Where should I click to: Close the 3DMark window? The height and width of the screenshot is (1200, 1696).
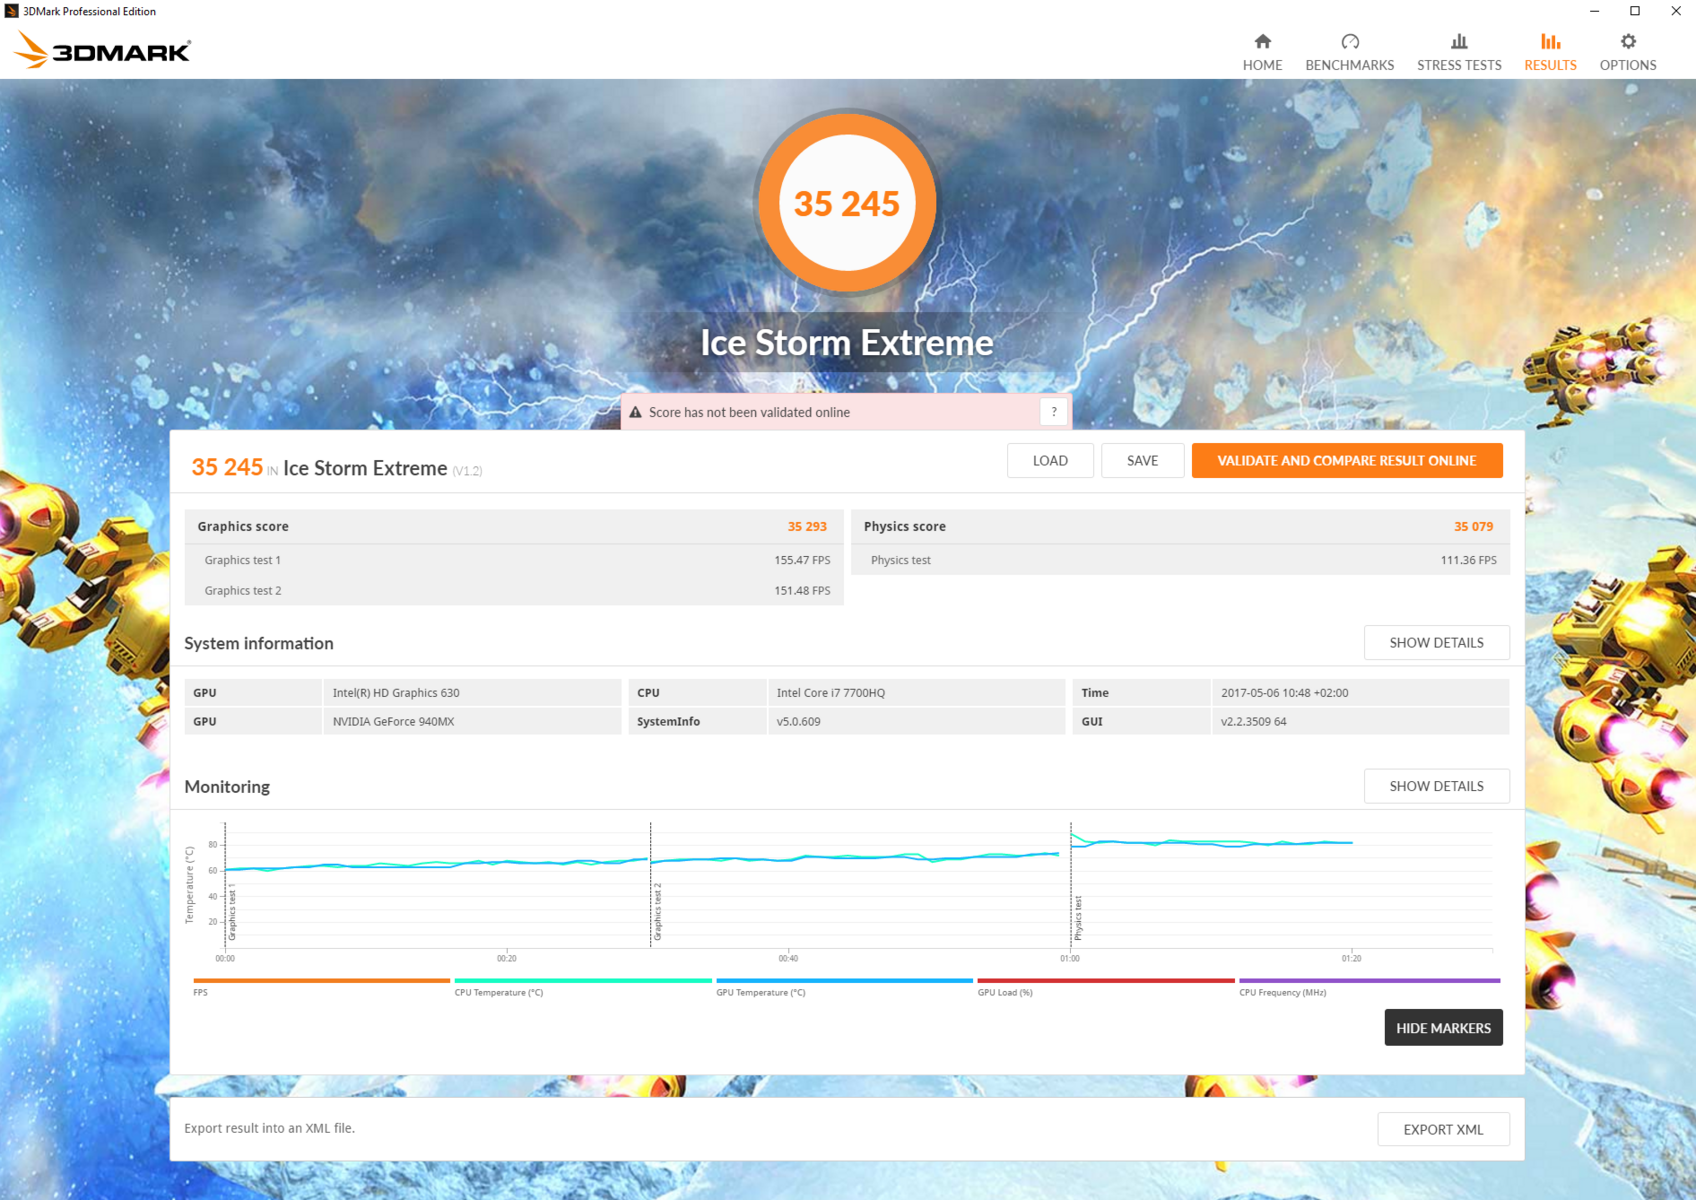pyautogui.click(x=1676, y=11)
